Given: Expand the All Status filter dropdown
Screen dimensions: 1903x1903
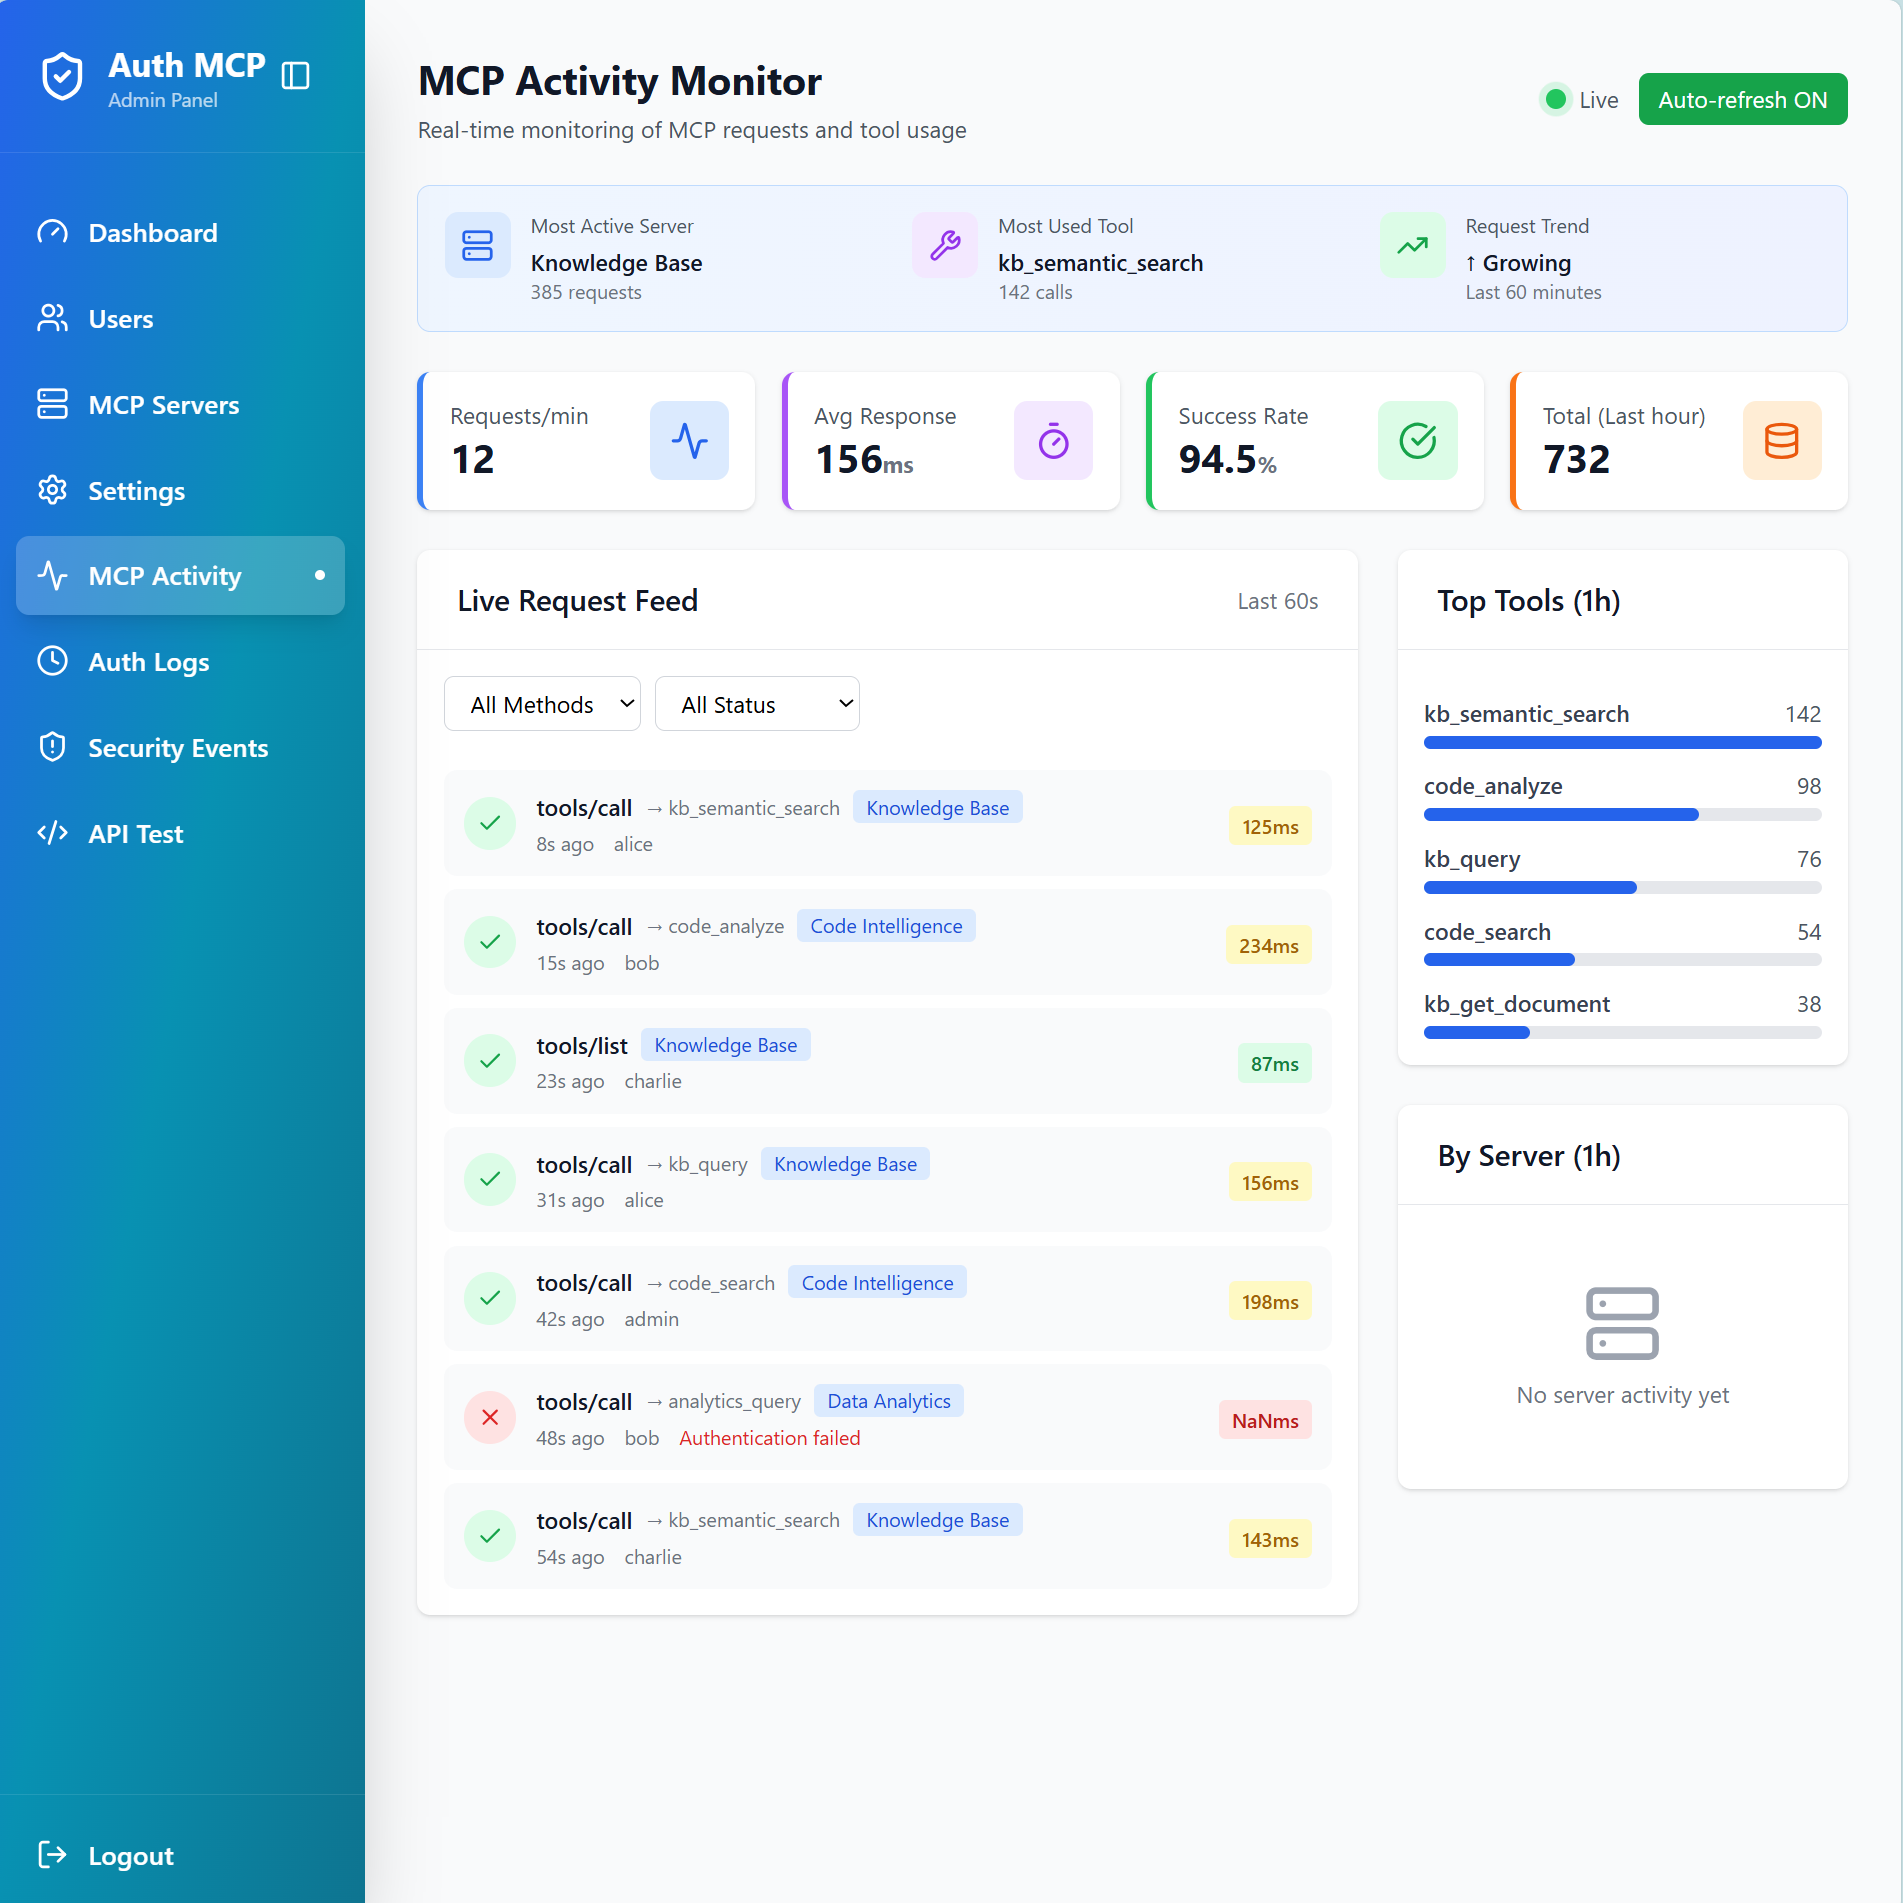Looking at the screenshot, I should (757, 705).
